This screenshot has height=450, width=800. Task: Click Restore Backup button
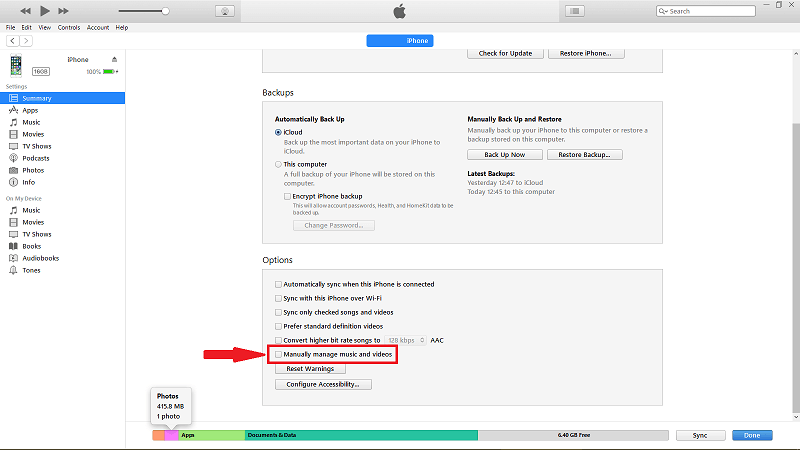[585, 155]
